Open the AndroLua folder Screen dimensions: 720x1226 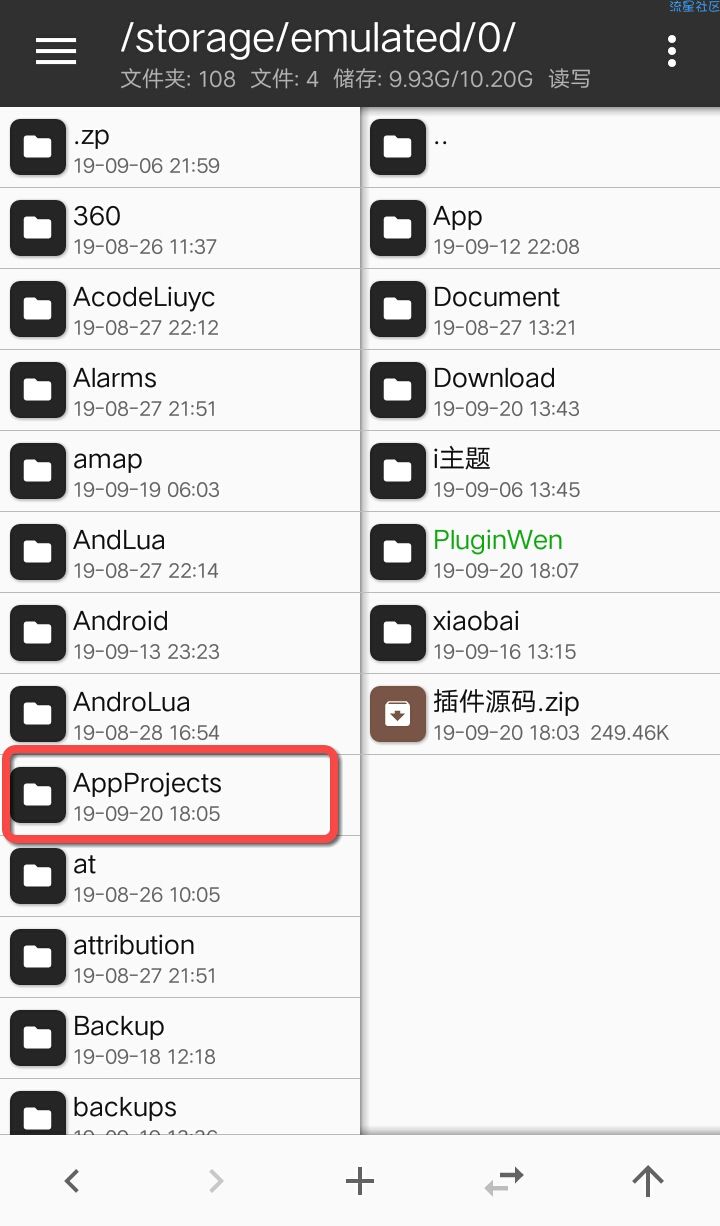[180, 714]
